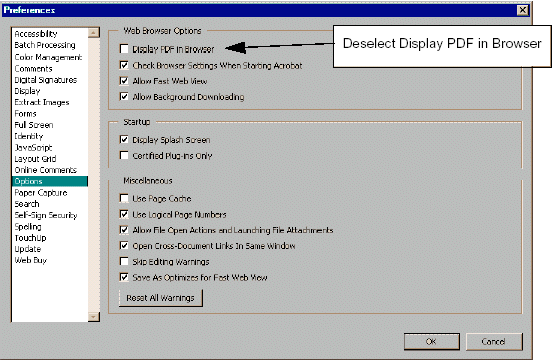Click the Reset All Warnings button

point(160,298)
